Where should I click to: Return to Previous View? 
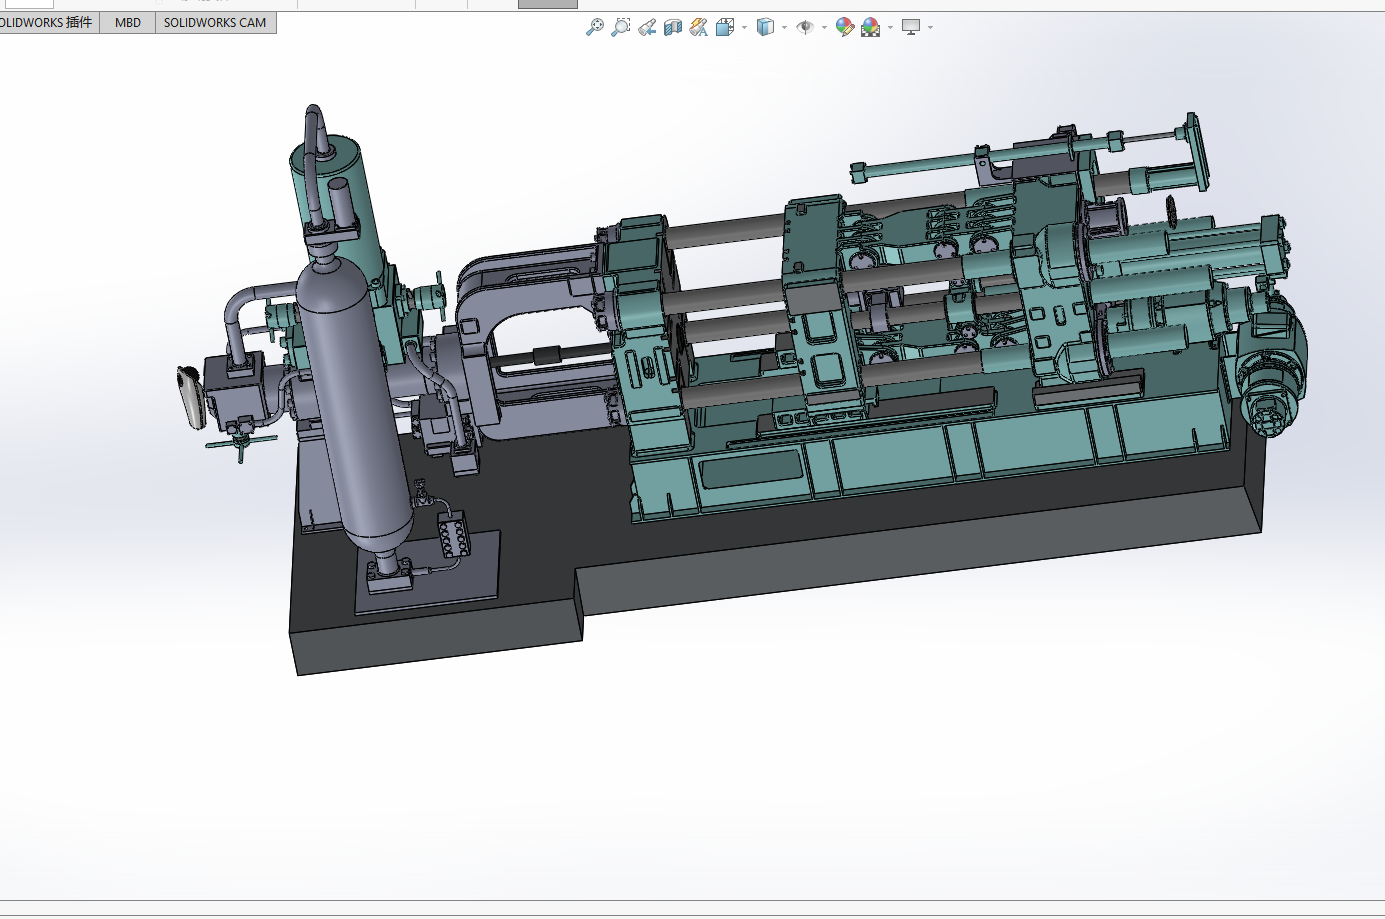pyautogui.click(x=647, y=27)
